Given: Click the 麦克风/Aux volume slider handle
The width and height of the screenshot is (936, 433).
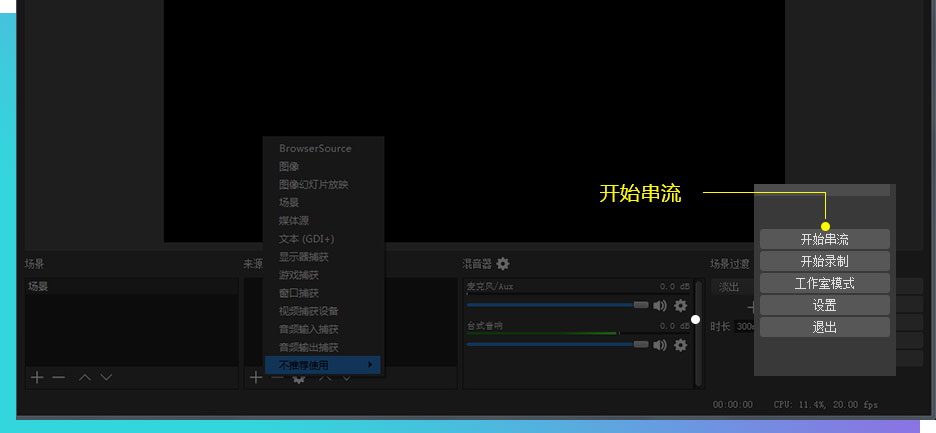Looking at the screenshot, I should pos(641,305).
